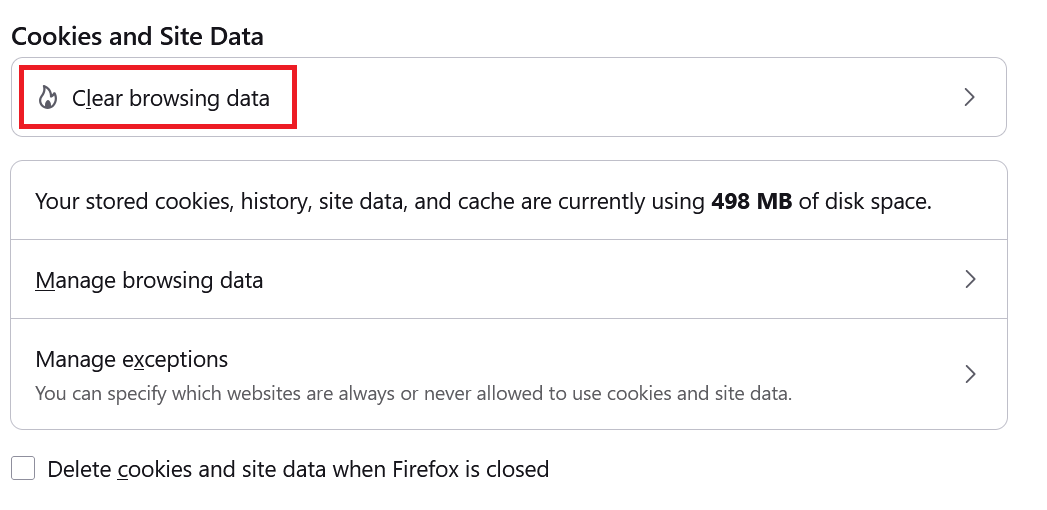1047x510 pixels.
Task: Open Manage browsing data
Action: (149, 280)
